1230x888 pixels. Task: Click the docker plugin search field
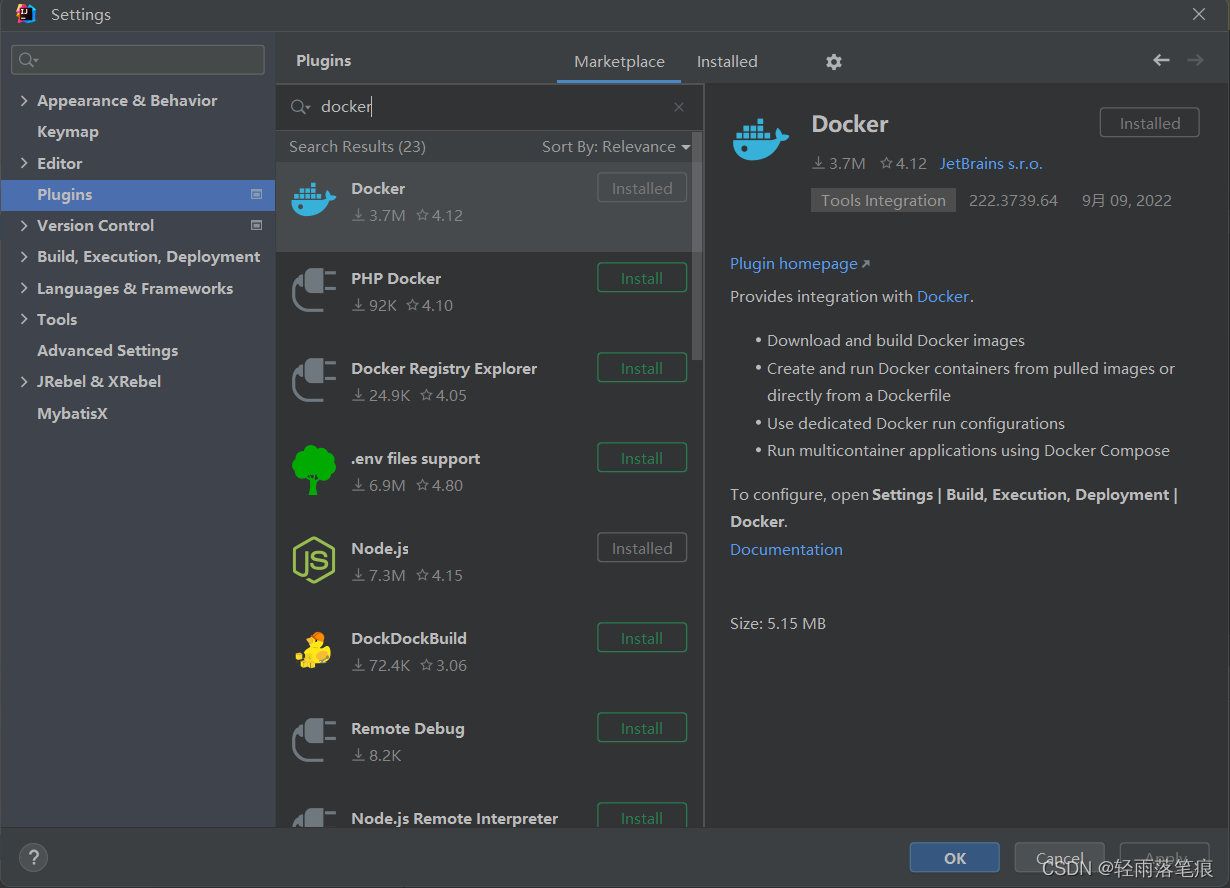pos(490,107)
